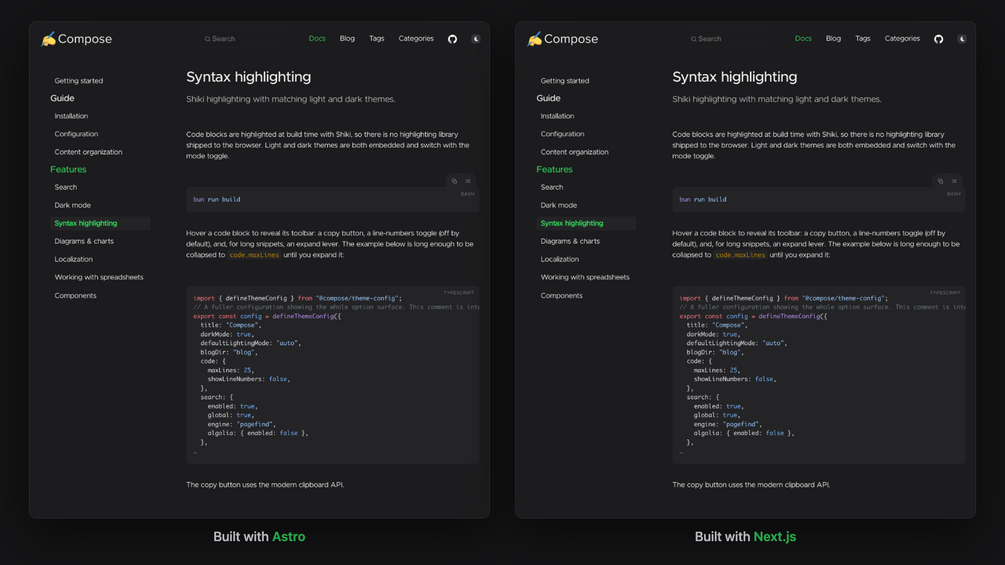Image resolution: width=1005 pixels, height=565 pixels.
Task: Copy the bash code block in Astro panel
Action: 454,181
